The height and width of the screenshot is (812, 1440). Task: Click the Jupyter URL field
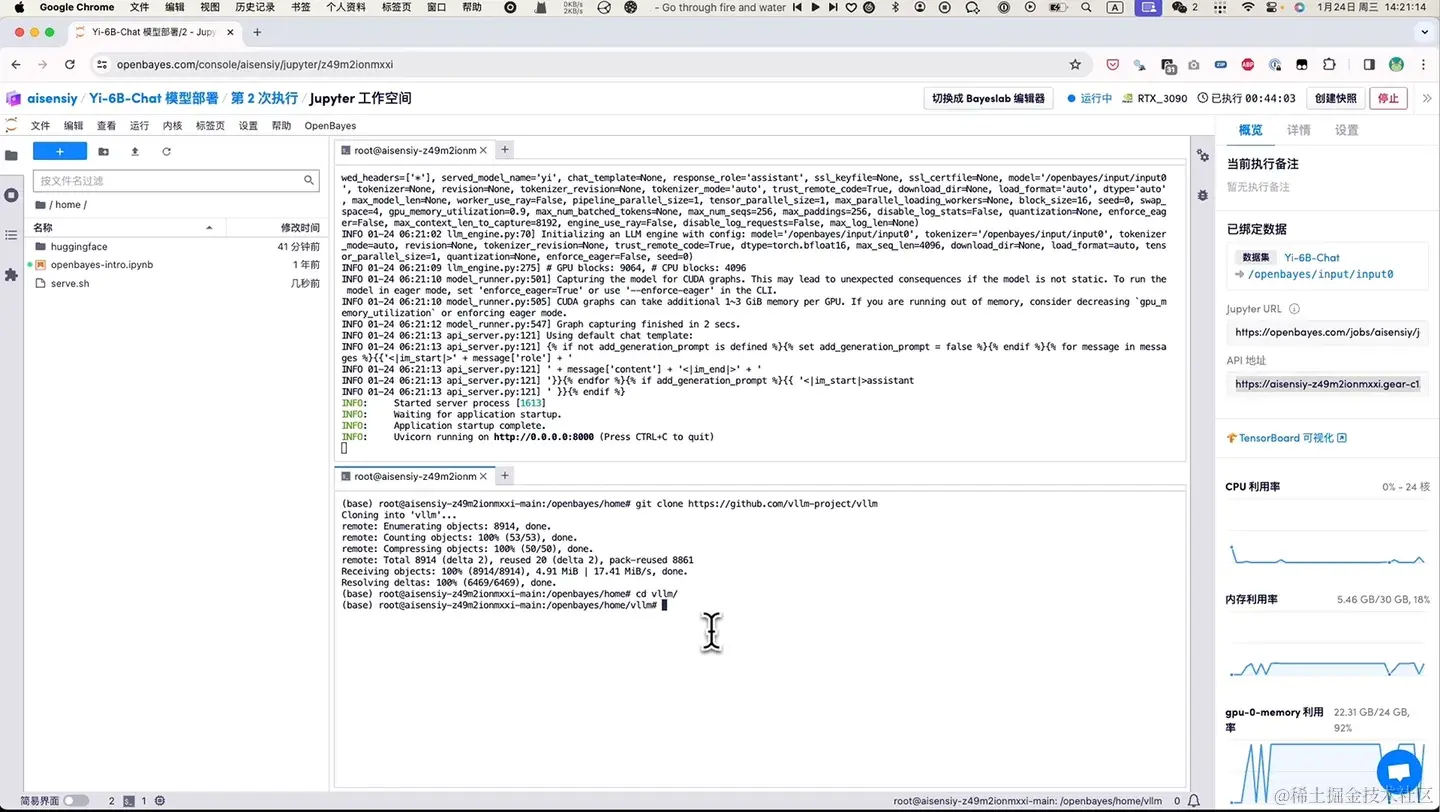pyautogui.click(x=1326, y=332)
